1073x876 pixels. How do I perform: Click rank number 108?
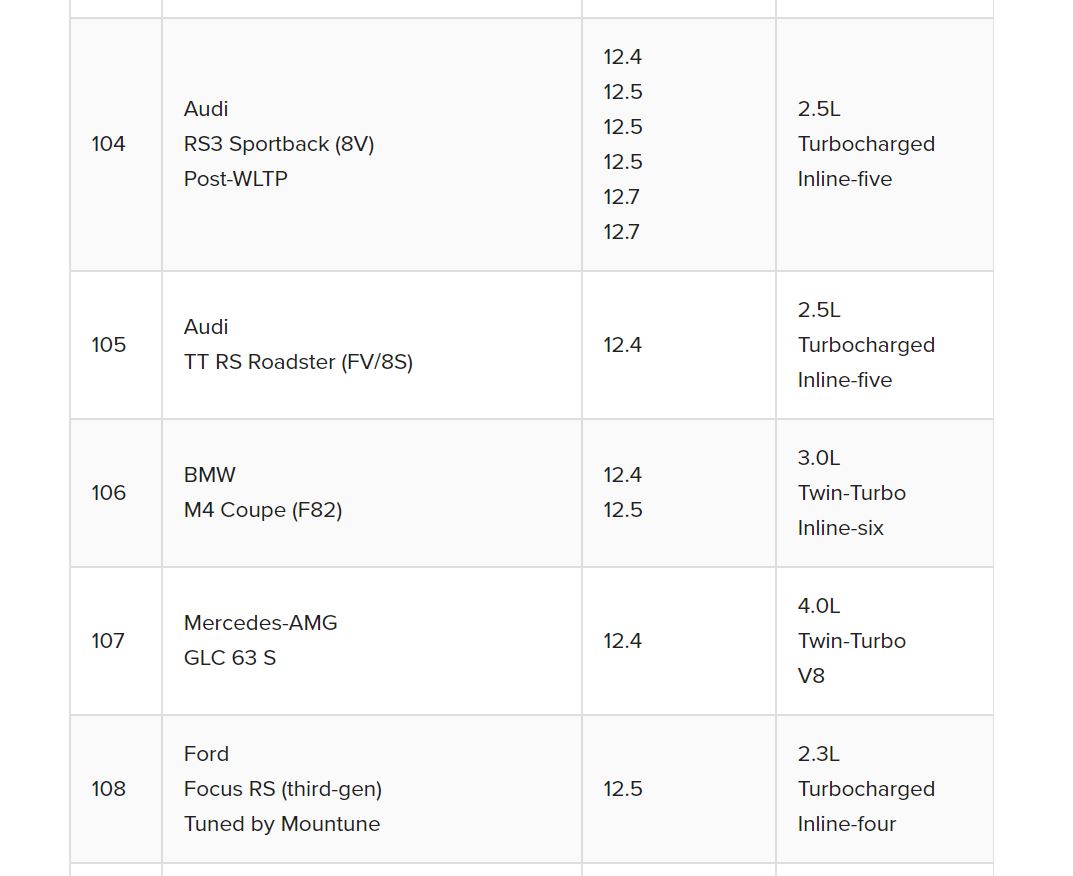[x=108, y=789]
